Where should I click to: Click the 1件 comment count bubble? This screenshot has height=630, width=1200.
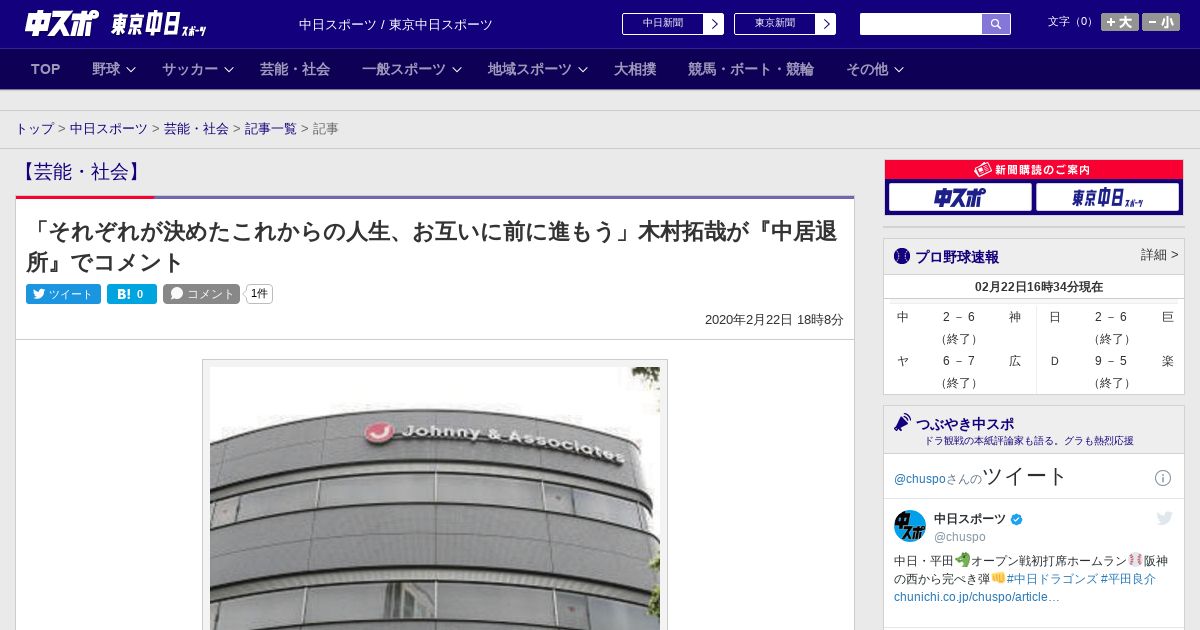[259, 294]
